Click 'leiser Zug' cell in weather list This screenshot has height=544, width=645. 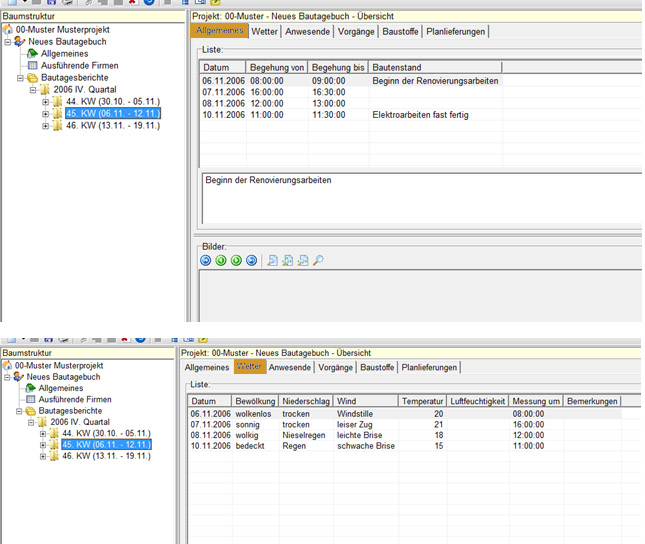pos(366,425)
